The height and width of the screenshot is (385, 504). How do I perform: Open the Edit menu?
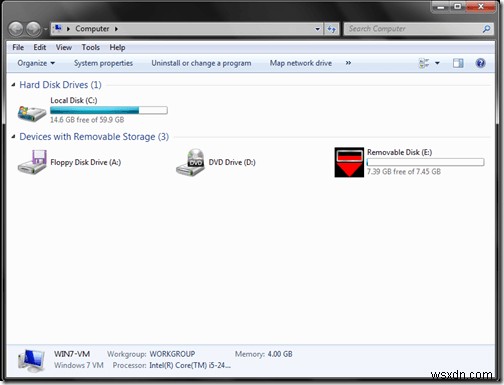click(x=40, y=48)
